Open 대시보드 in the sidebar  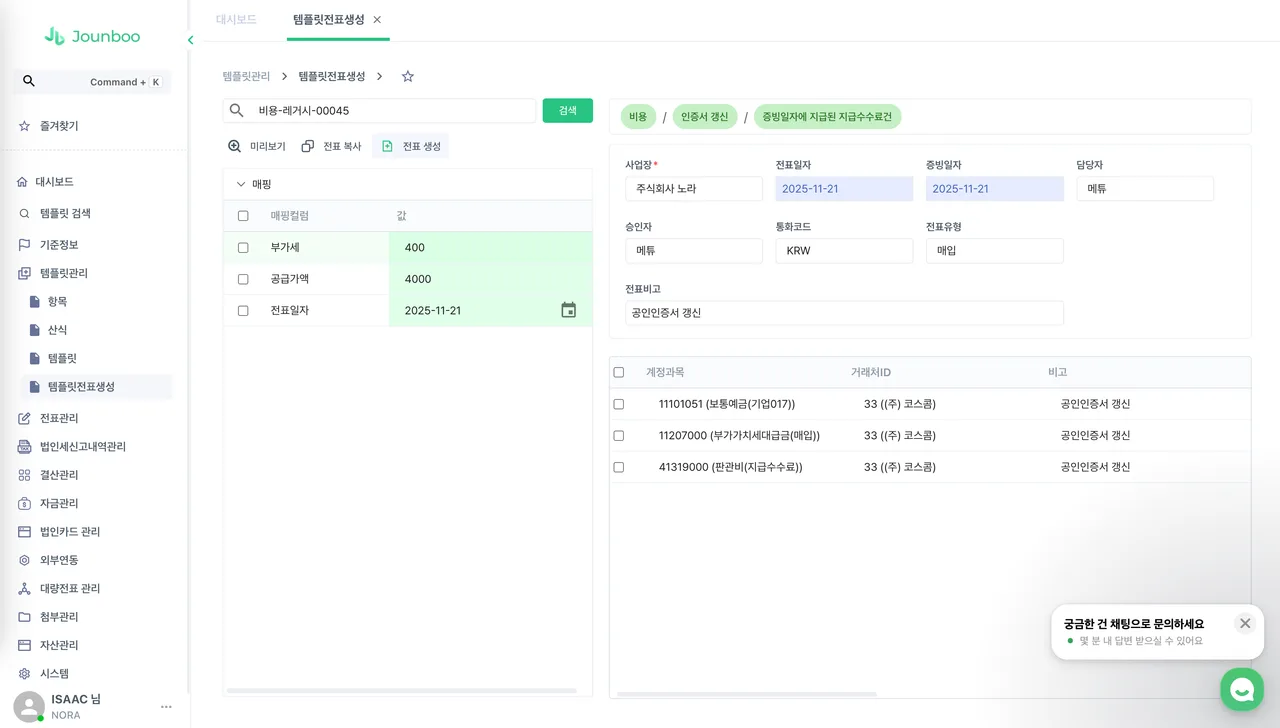tap(56, 182)
